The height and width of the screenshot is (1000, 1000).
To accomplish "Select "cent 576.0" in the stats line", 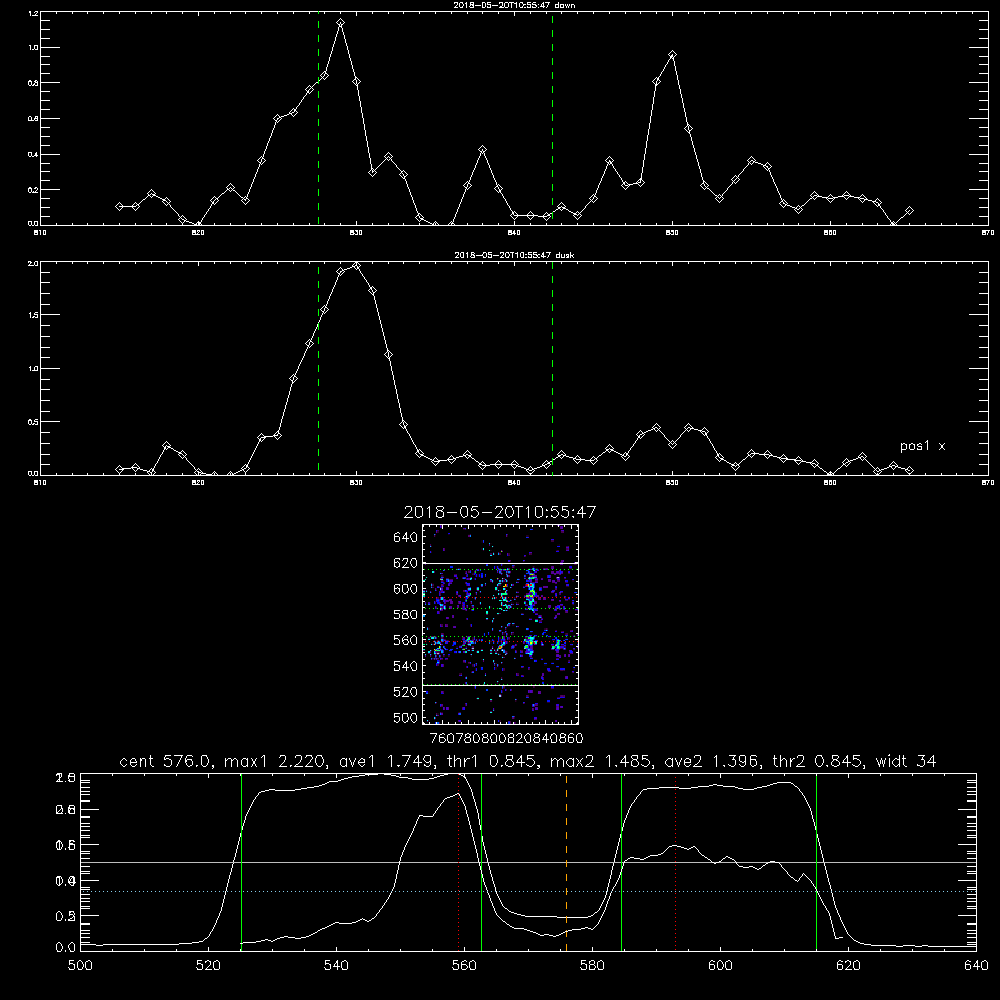I will click(x=166, y=761).
